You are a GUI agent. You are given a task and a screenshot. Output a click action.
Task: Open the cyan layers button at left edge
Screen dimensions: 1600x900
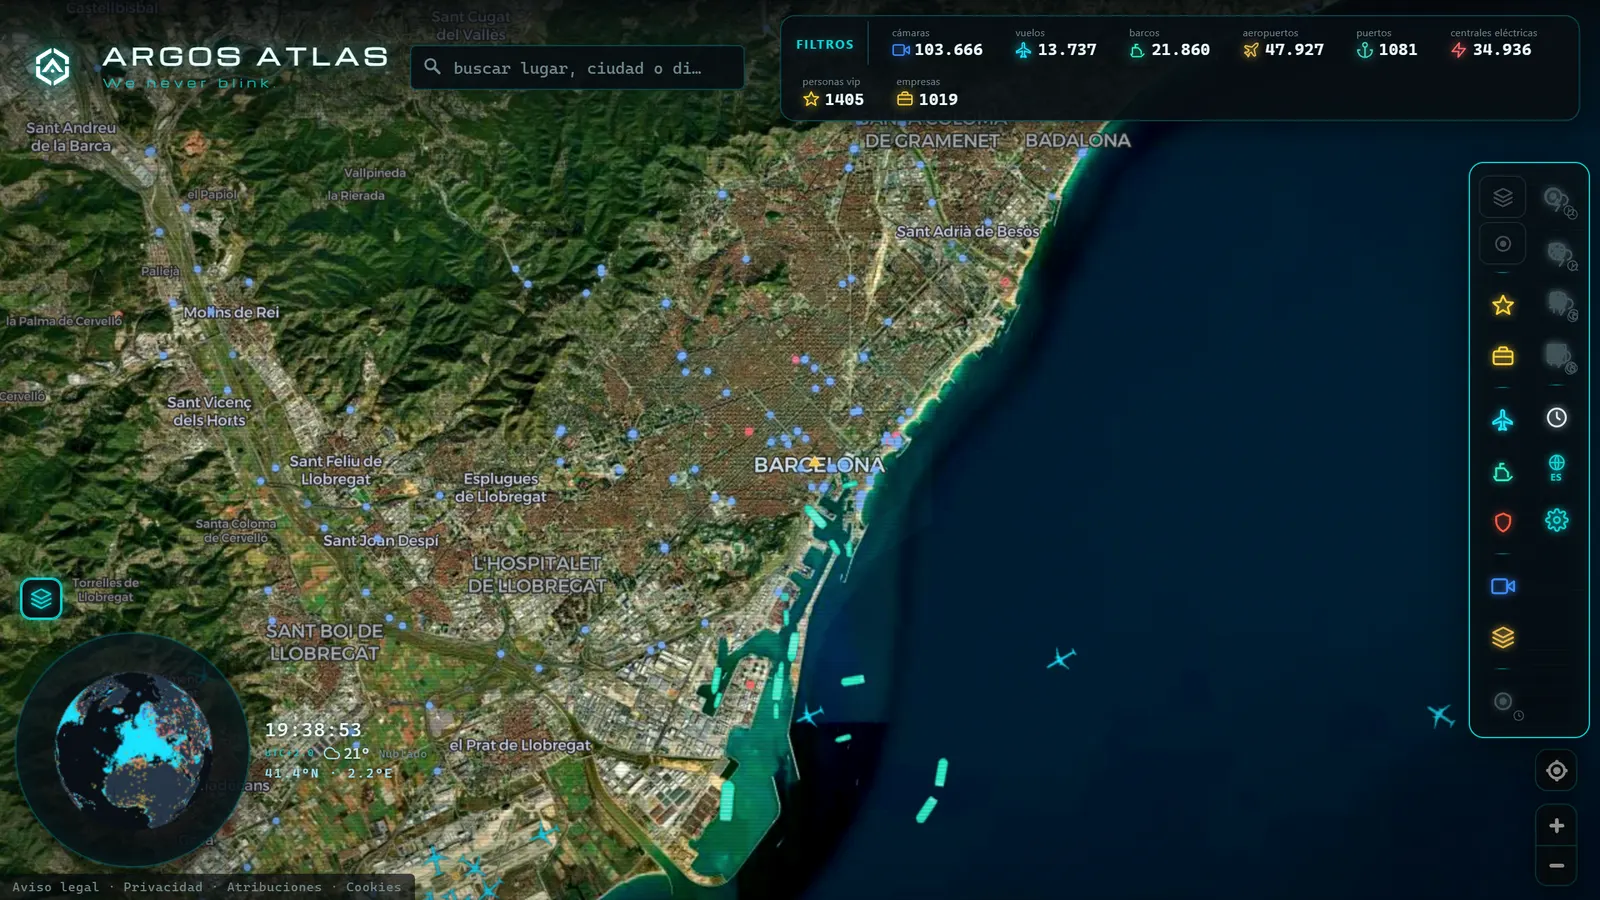pyautogui.click(x=41, y=599)
